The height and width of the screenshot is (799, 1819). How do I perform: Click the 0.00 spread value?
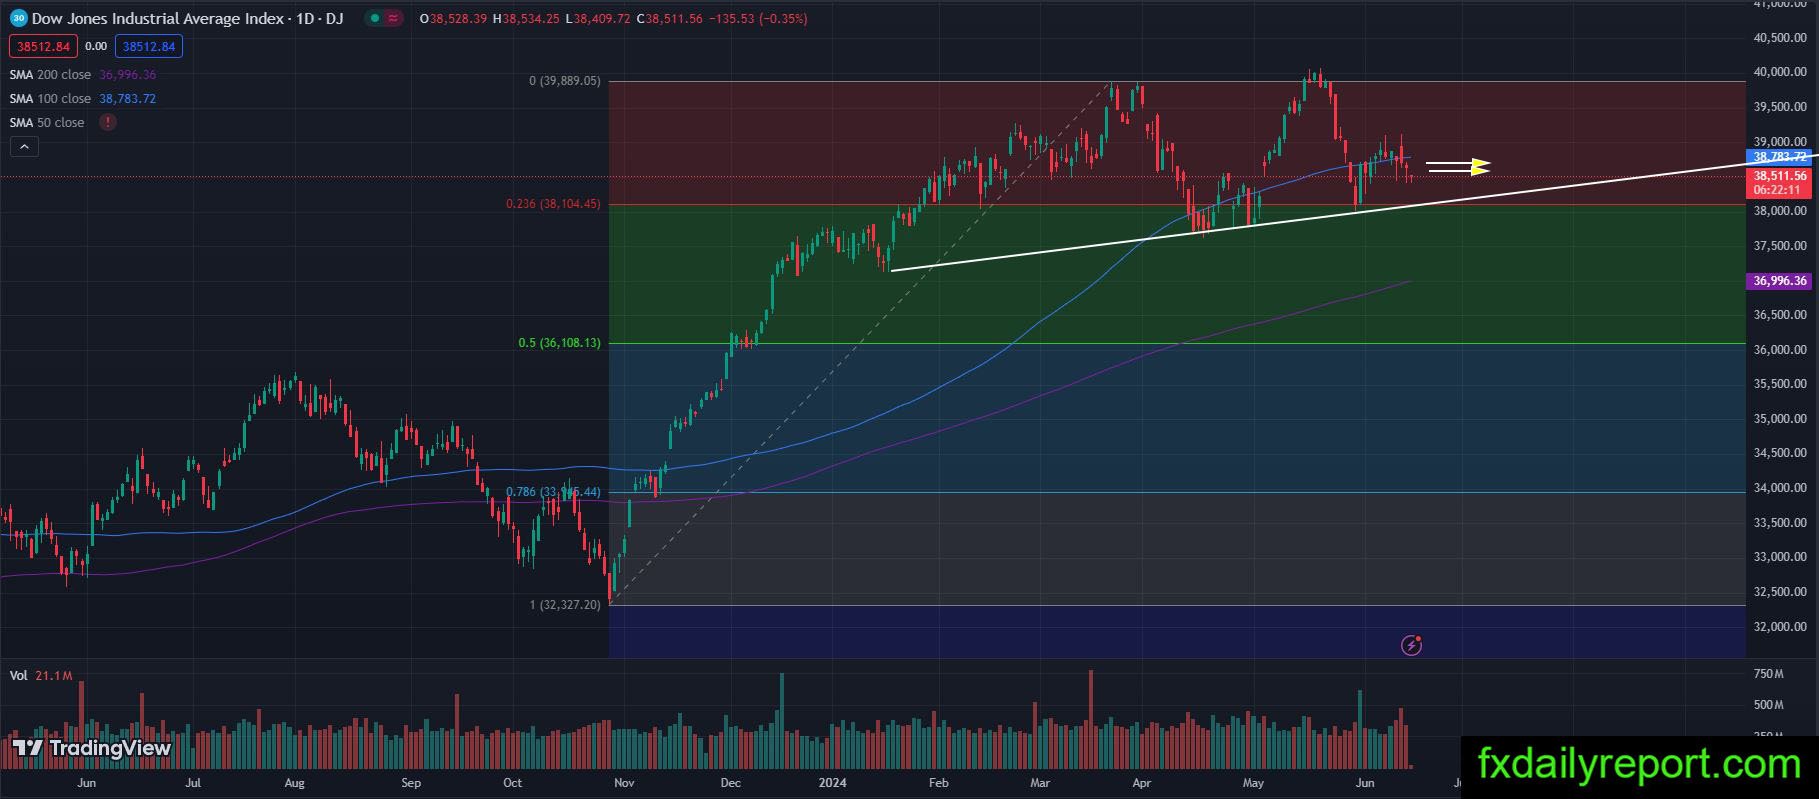pos(96,46)
